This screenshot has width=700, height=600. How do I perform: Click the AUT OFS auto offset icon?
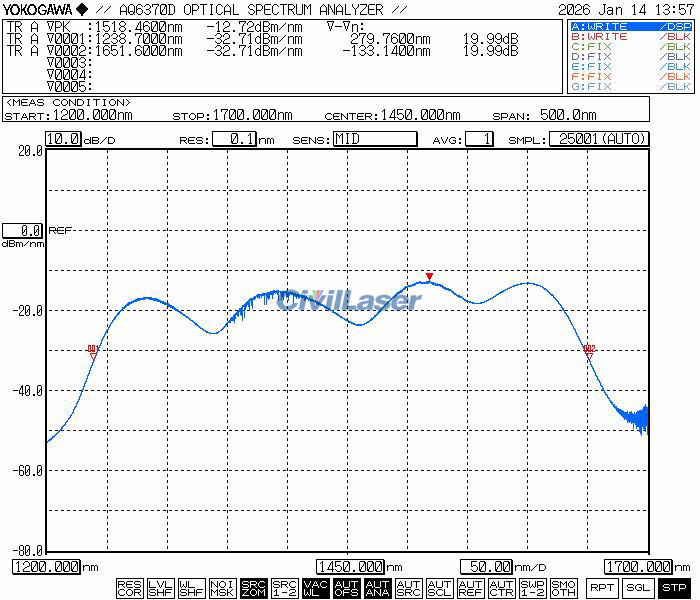346,589
